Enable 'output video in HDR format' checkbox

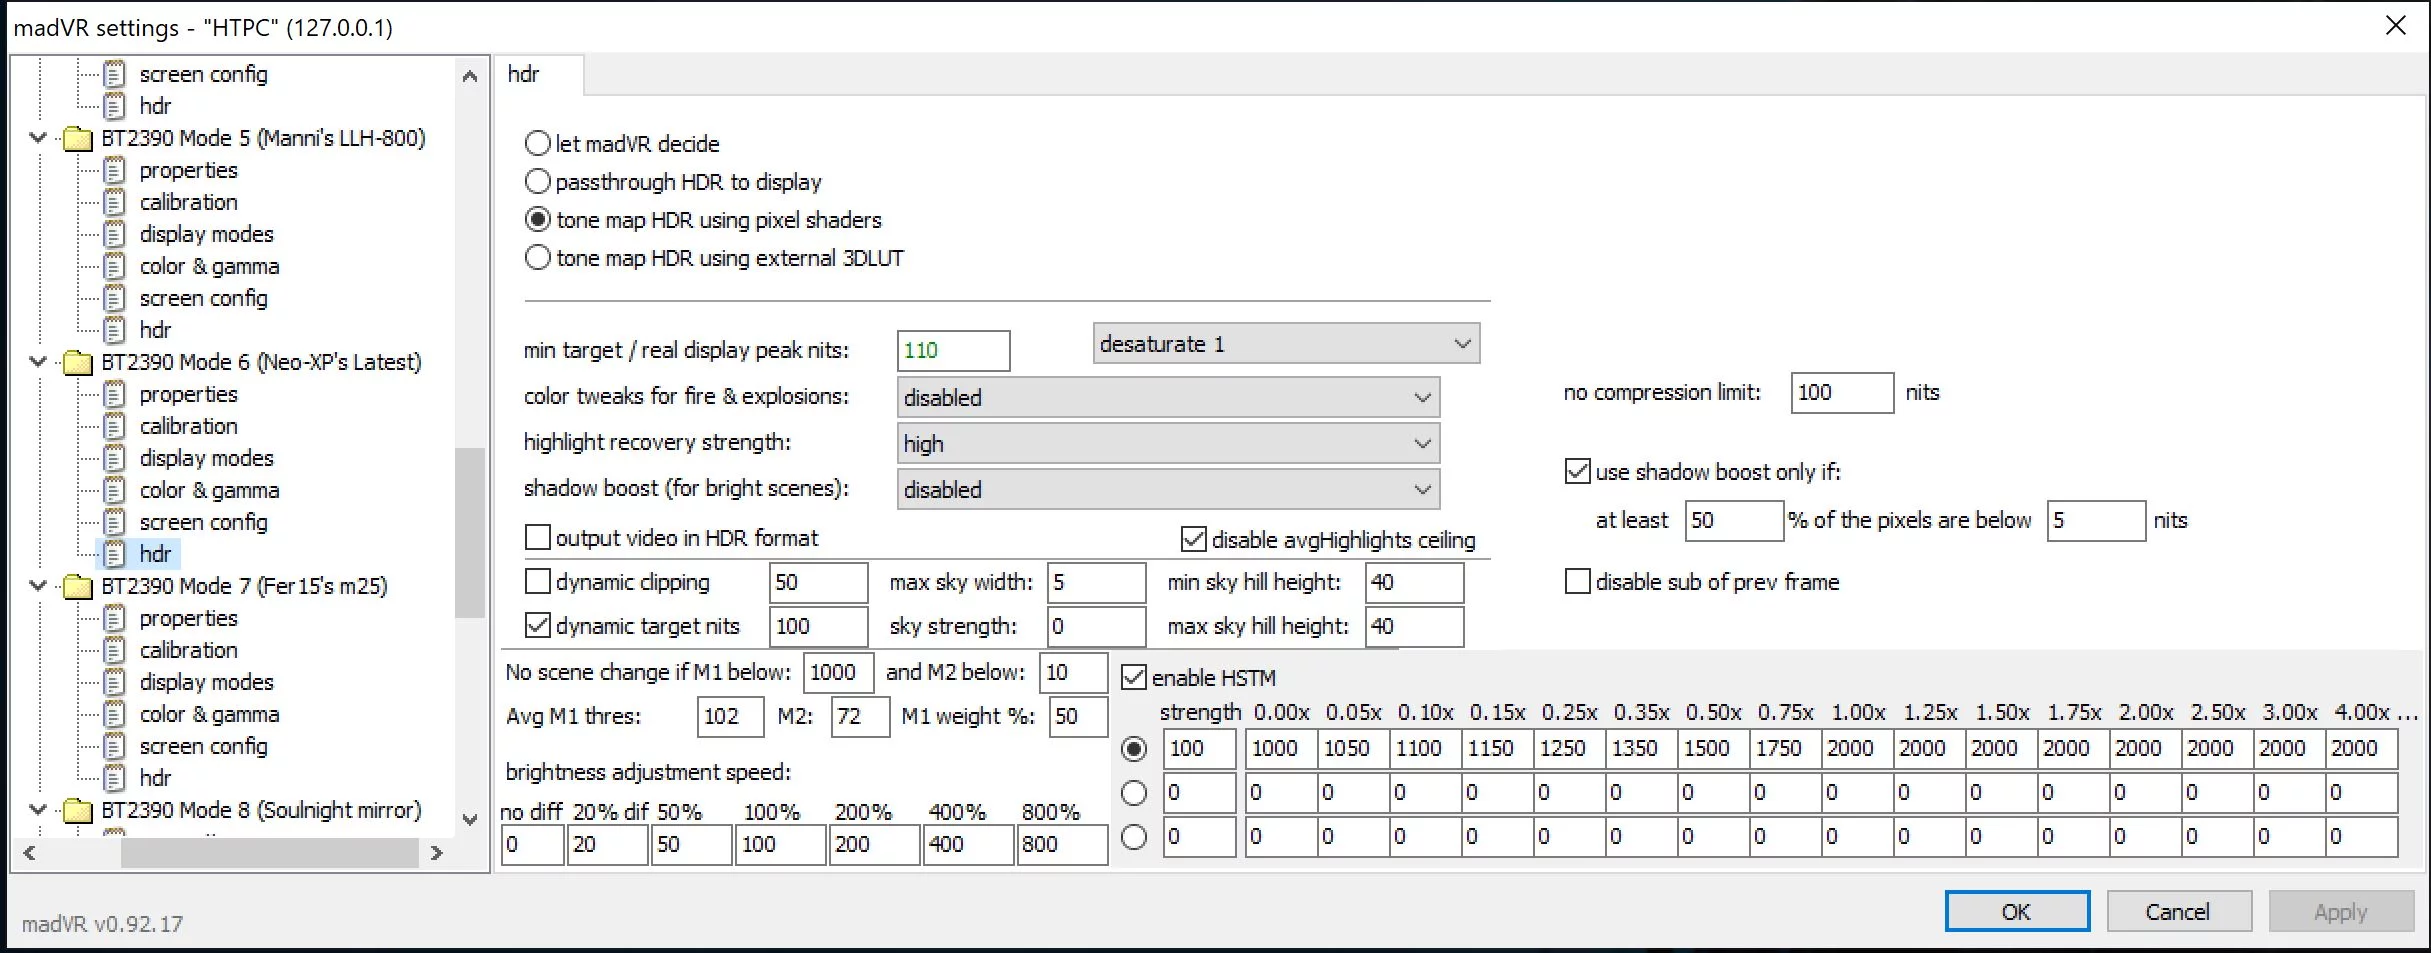538,538
